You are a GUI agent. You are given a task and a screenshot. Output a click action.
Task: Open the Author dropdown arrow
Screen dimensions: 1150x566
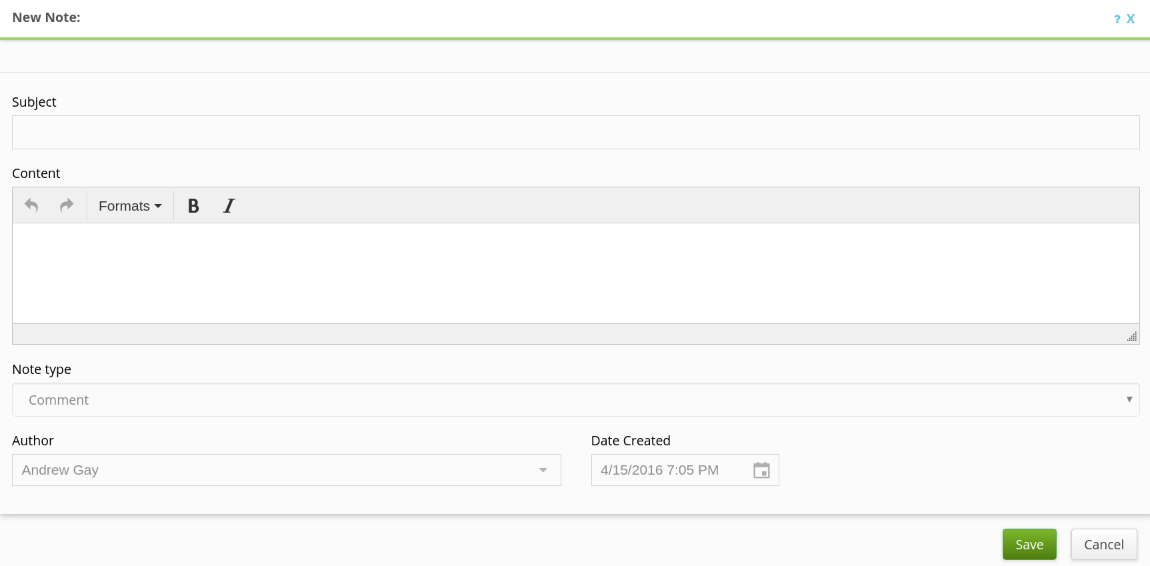coord(543,470)
